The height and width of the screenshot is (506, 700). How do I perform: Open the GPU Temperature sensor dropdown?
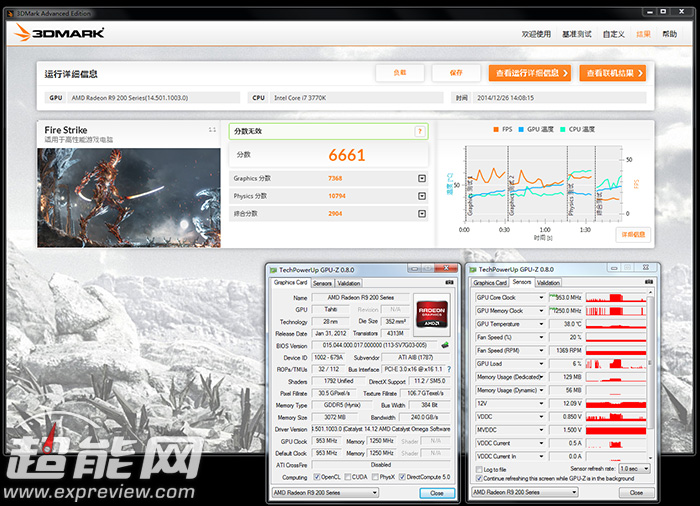pyautogui.click(x=541, y=324)
